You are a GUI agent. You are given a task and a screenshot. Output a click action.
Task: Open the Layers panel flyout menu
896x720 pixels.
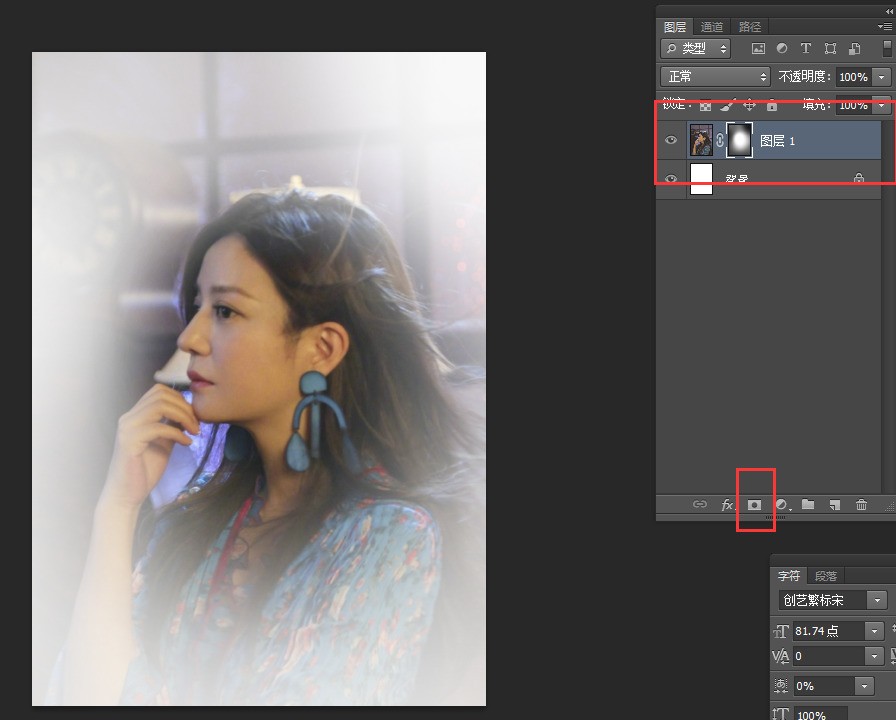point(885,27)
